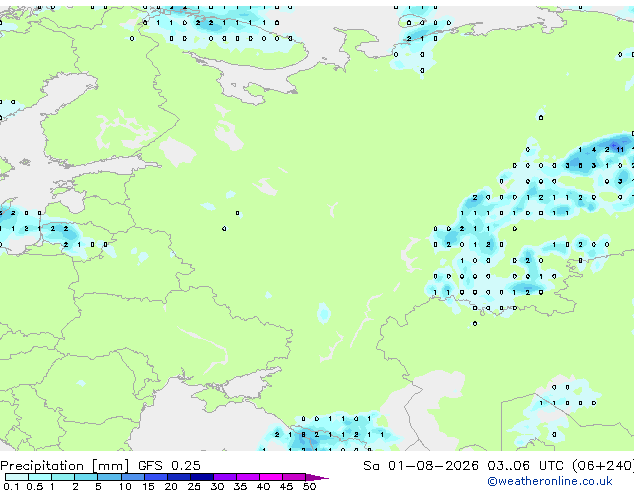Viewport: 634px width, 490px height.
Task: Click the Sa 01-08-2026 date label
Action: pos(421,466)
